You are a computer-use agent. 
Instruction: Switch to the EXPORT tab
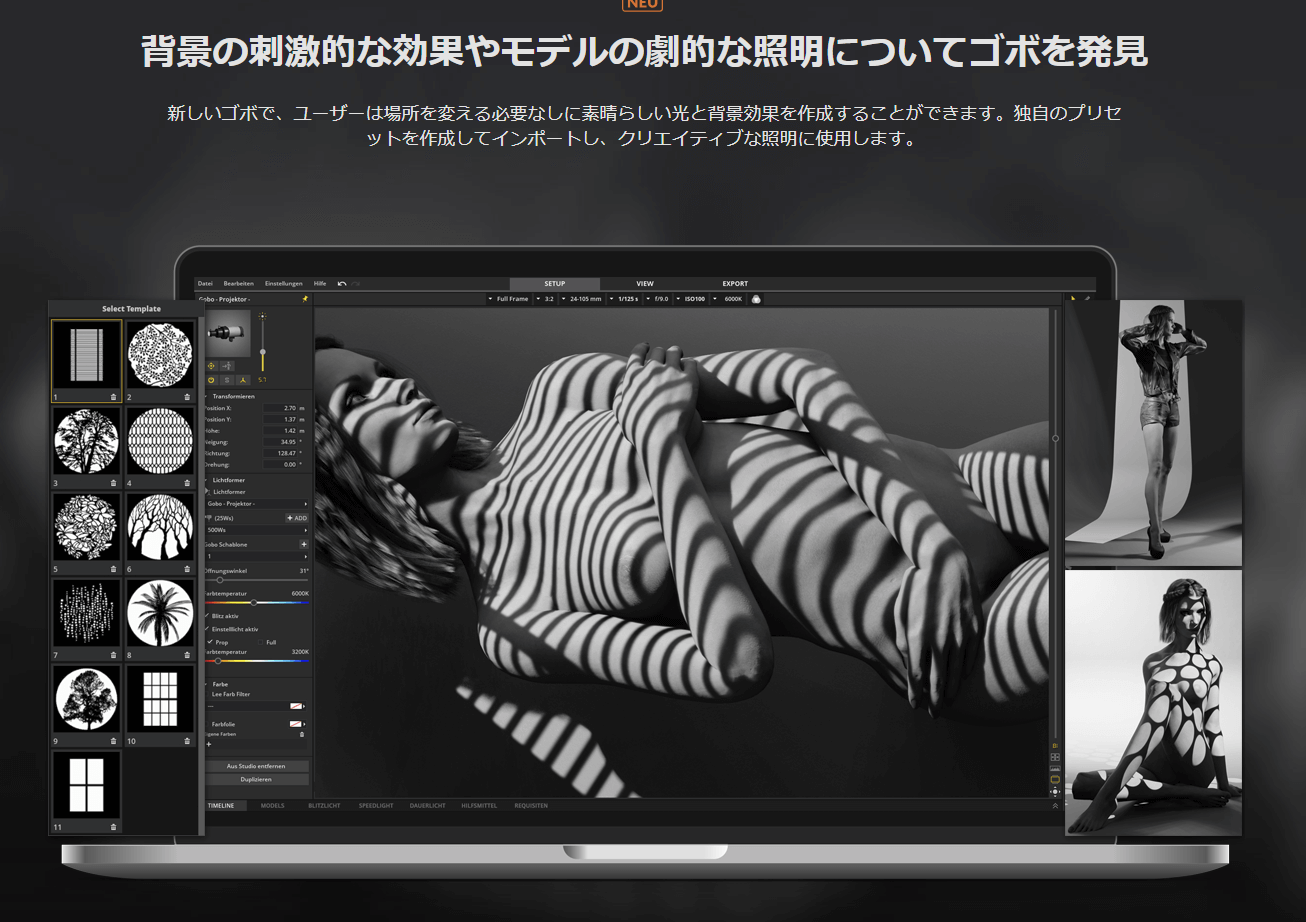coord(735,284)
